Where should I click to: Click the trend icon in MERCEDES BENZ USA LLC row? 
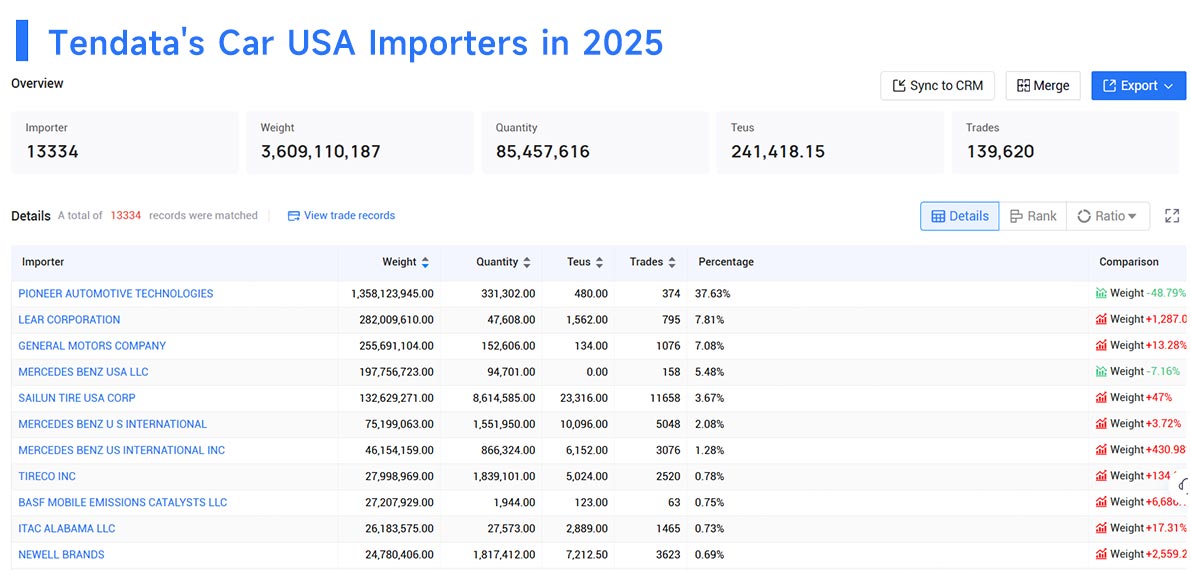click(x=1101, y=371)
